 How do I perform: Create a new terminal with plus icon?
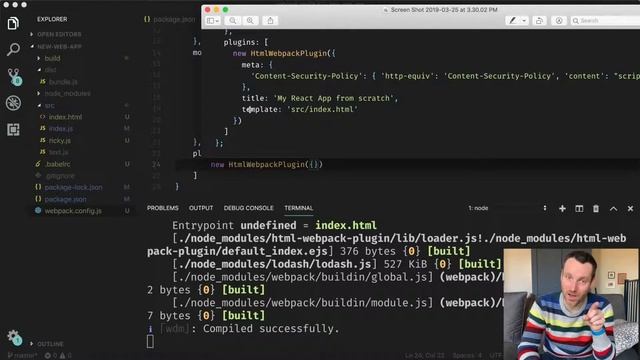(x=562, y=209)
